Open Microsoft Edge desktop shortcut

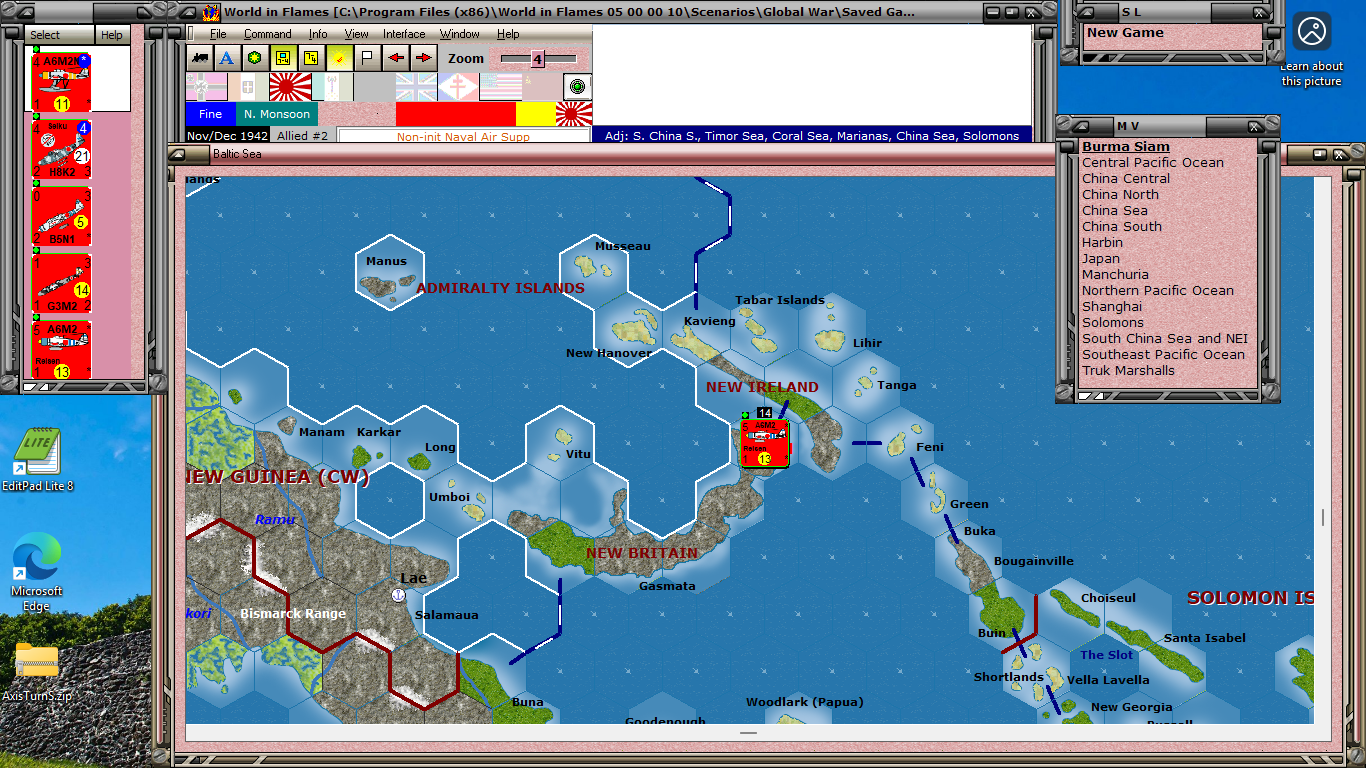click(x=37, y=572)
